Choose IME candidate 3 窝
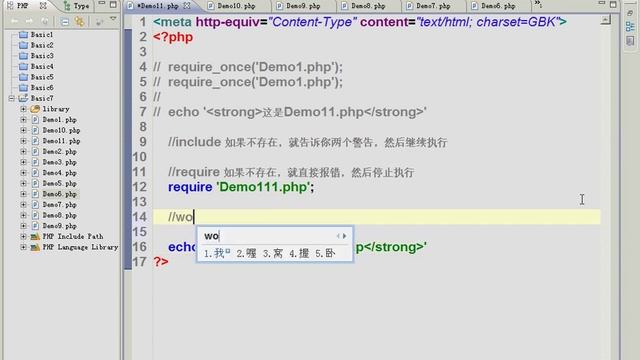 pos(273,253)
